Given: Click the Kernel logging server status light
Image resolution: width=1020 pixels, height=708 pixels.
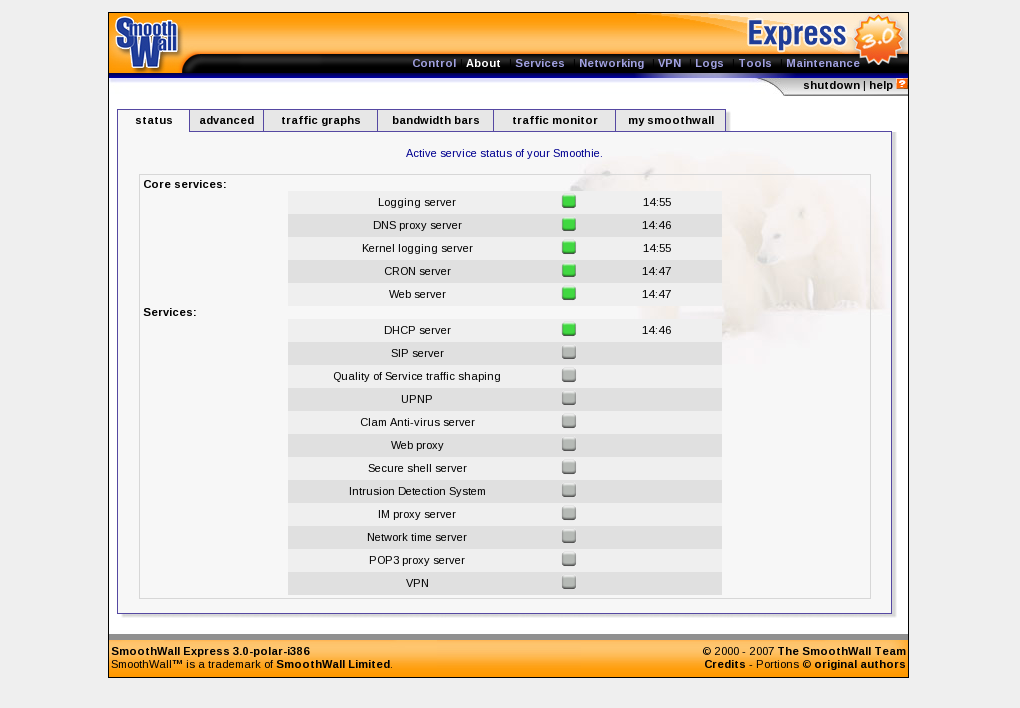Looking at the screenshot, I should point(569,248).
